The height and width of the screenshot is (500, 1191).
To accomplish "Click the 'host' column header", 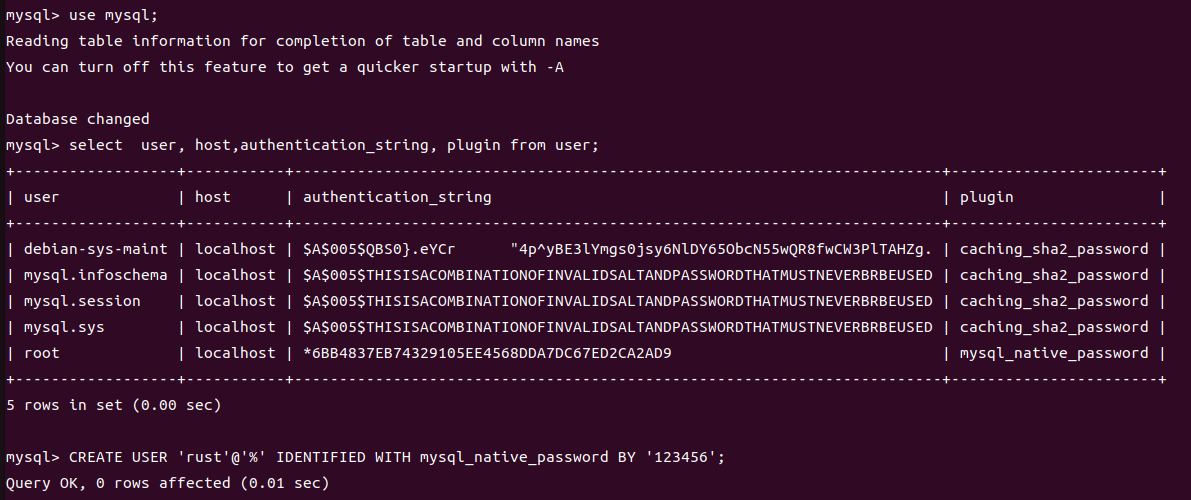I will [x=212, y=197].
